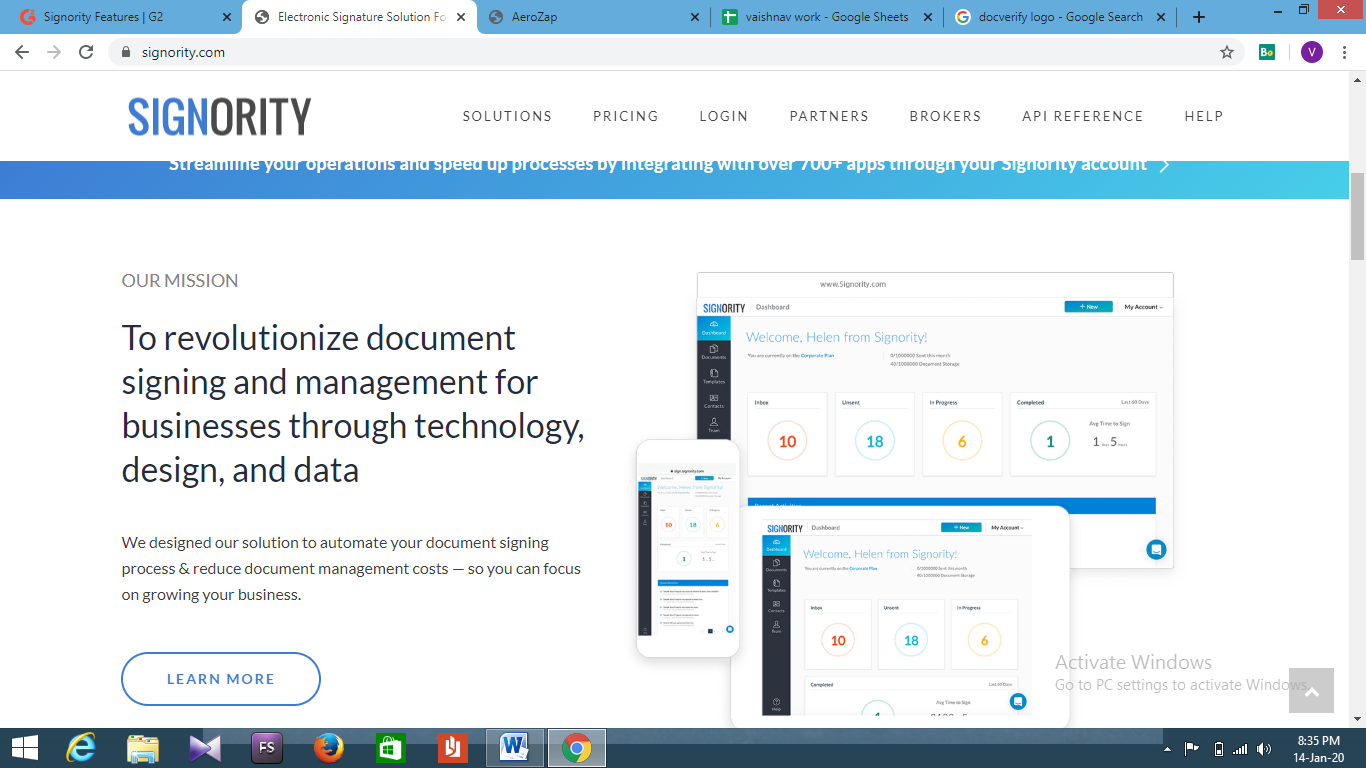The image size is (1366, 768).
Task: Click the Signority logo
Action: tap(219, 116)
